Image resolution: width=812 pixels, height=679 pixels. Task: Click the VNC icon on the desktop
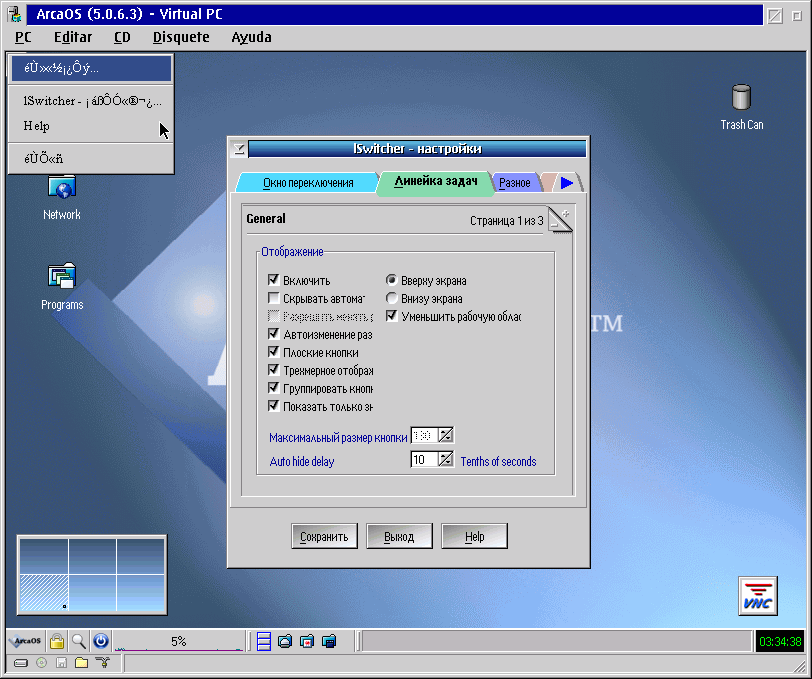[x=758, y=596]
